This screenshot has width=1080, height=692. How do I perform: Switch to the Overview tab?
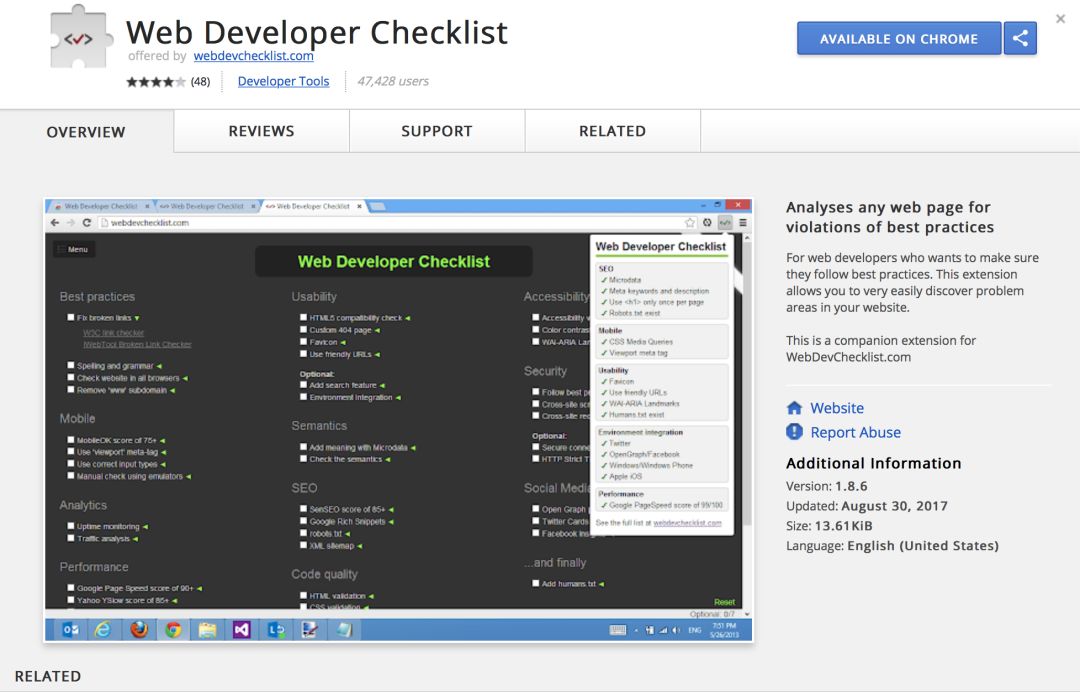pos(86,132)
